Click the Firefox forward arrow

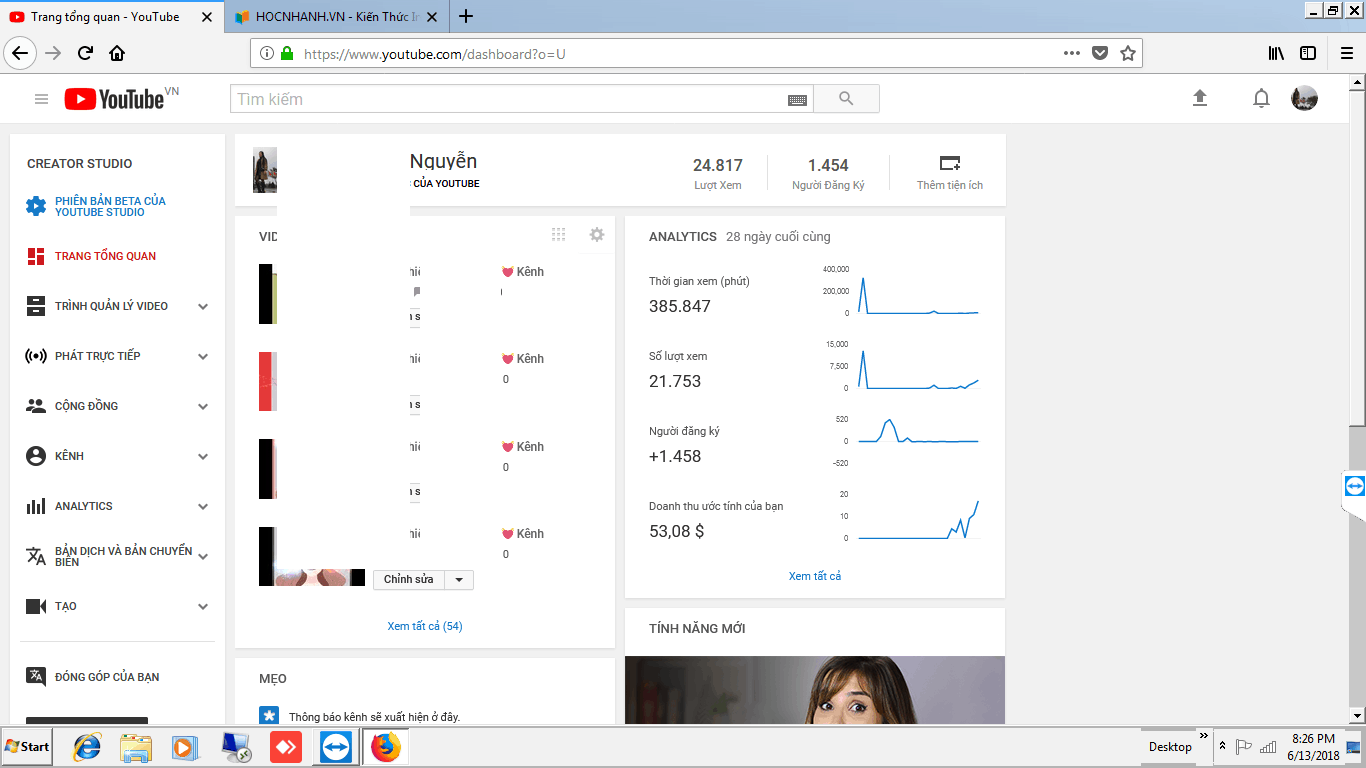53,53
